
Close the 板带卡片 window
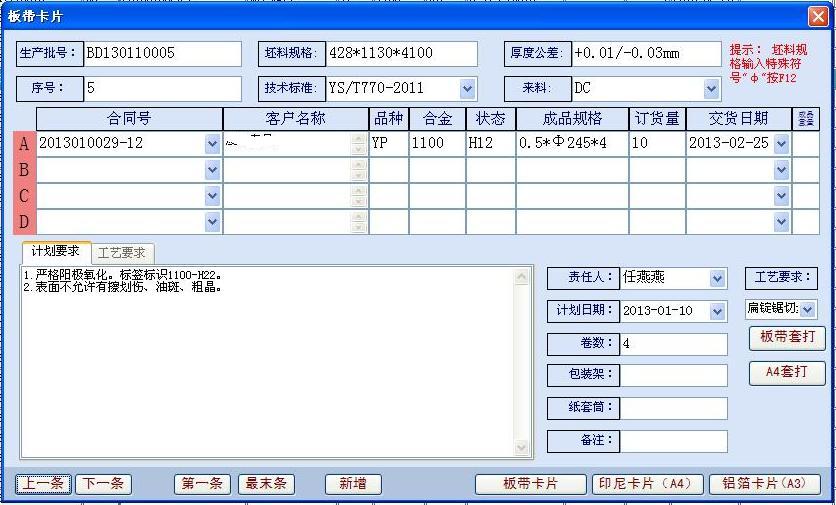pos(817,16)
